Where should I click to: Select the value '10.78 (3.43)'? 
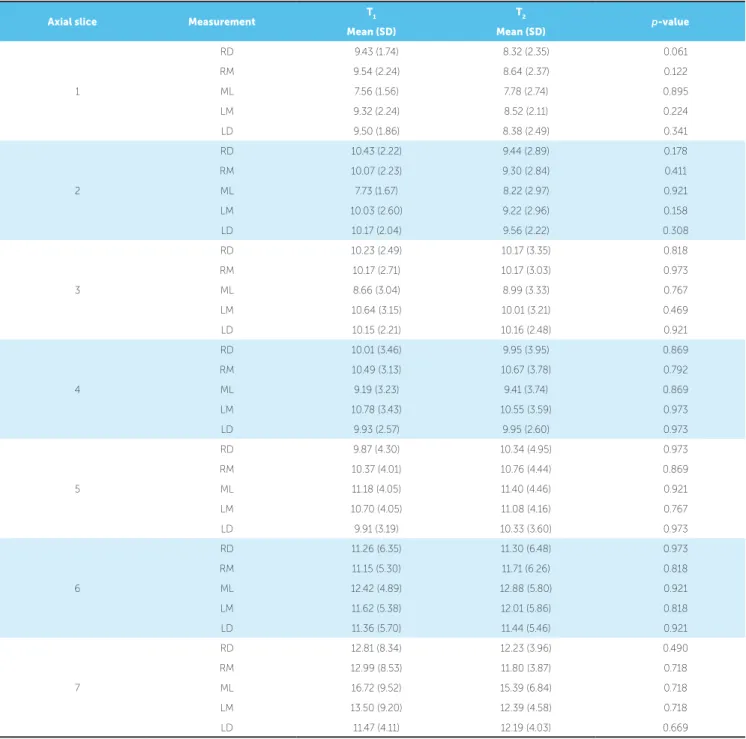coord(376,410)
